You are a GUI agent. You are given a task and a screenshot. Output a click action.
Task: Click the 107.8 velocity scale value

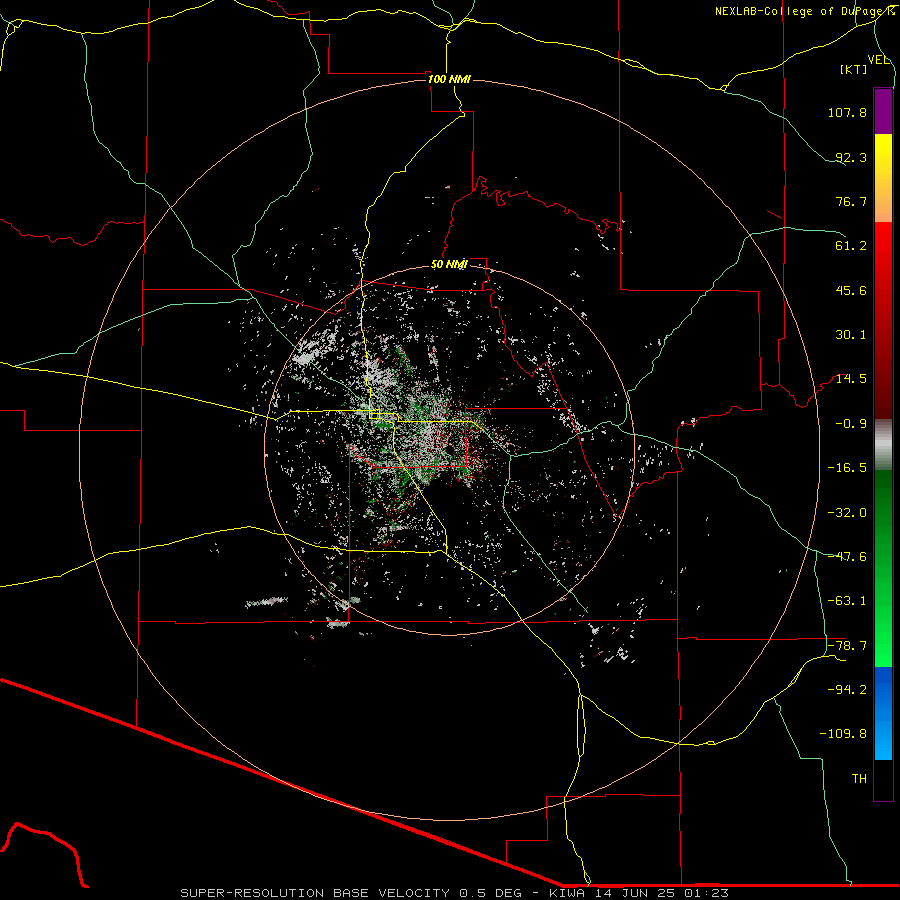(847, 112)
